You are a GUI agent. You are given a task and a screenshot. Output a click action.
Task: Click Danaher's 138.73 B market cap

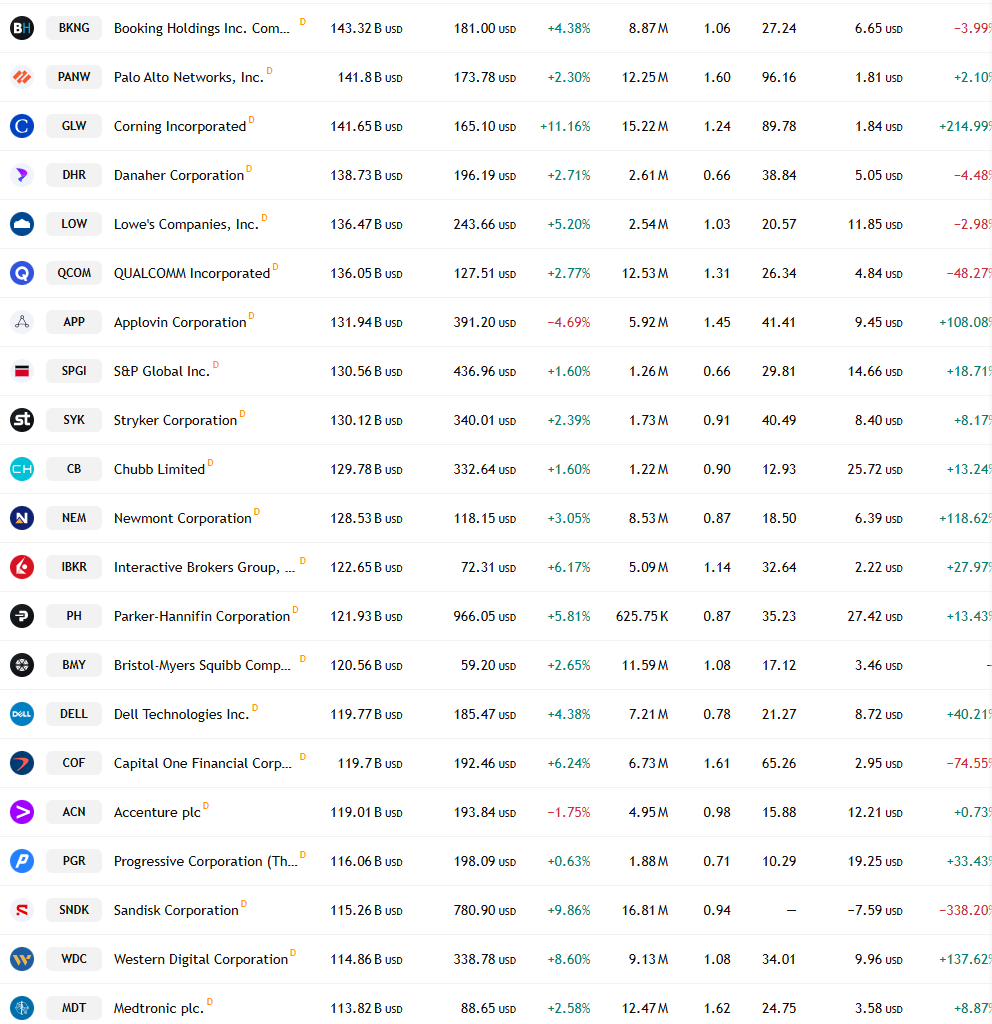[366, 175]
